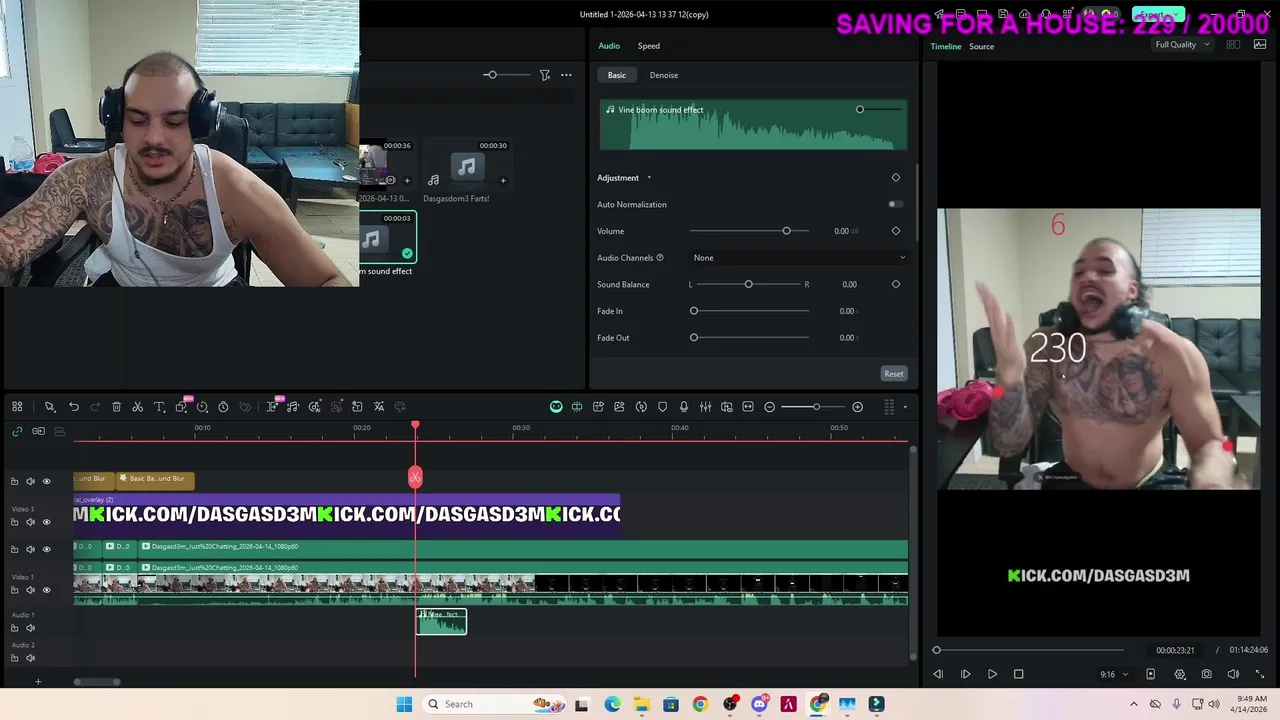The image size is (1280, 720).
Task: Click the playhead scissors split button
Action: (x=415, y=477)
